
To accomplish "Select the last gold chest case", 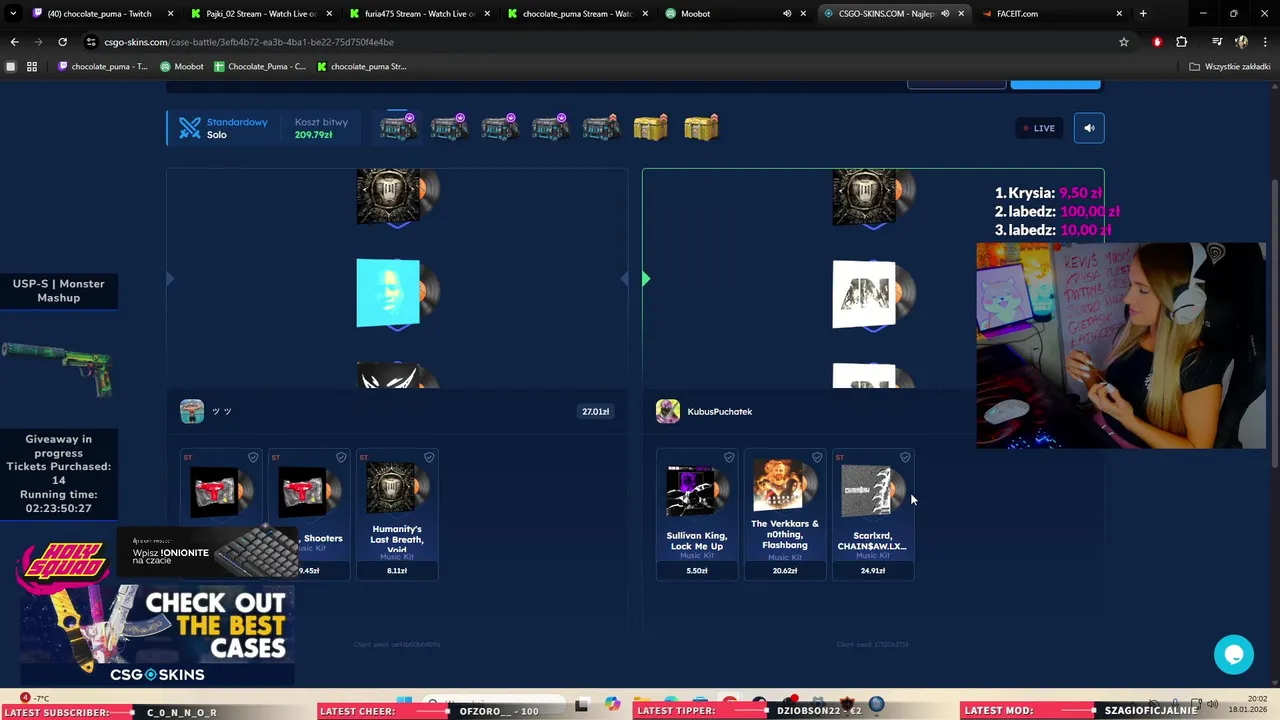I will coord(701,128).
